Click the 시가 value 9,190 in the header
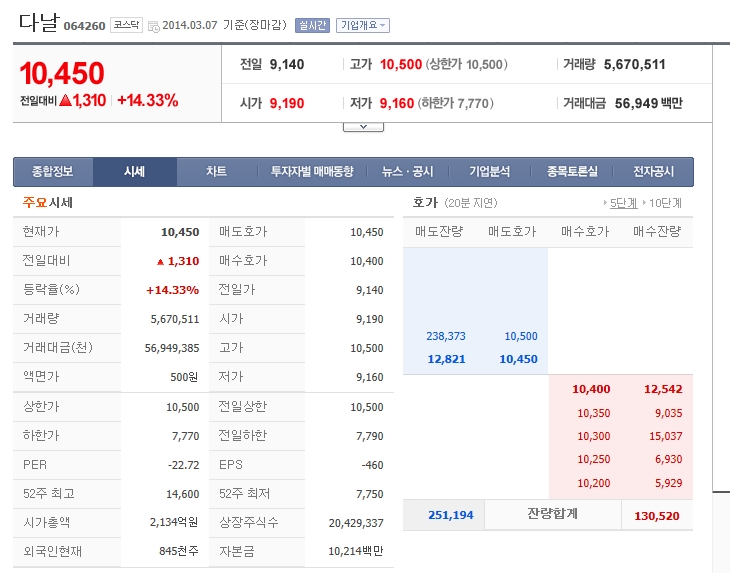 287,103
